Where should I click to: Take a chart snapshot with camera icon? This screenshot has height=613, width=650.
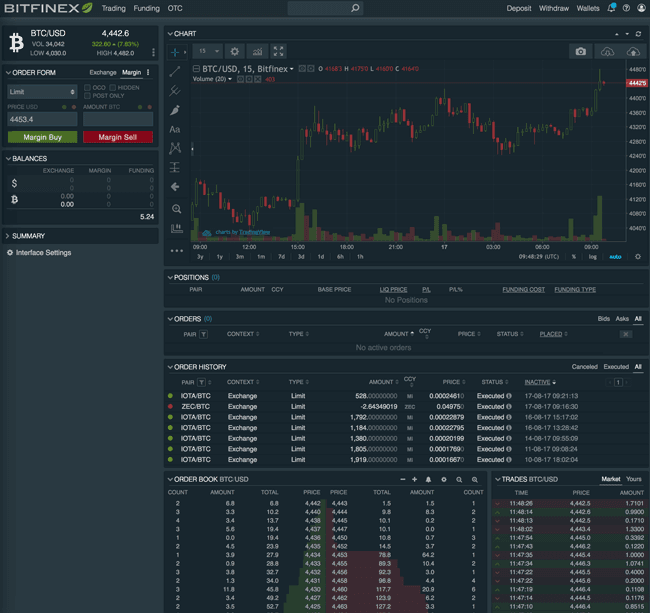click(x=581, y=51)
